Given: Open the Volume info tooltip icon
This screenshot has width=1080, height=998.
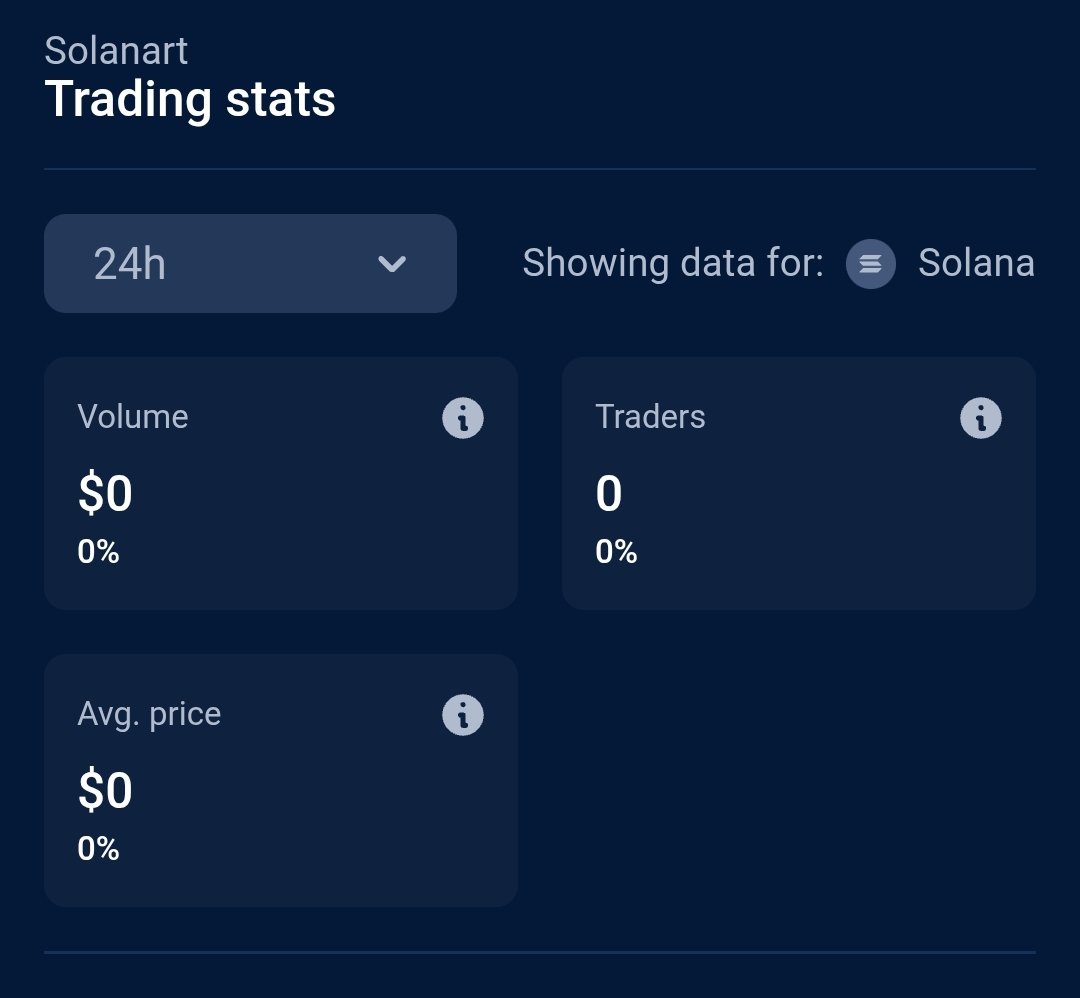Looking at the screenshot, I should (x=463, y=418).
